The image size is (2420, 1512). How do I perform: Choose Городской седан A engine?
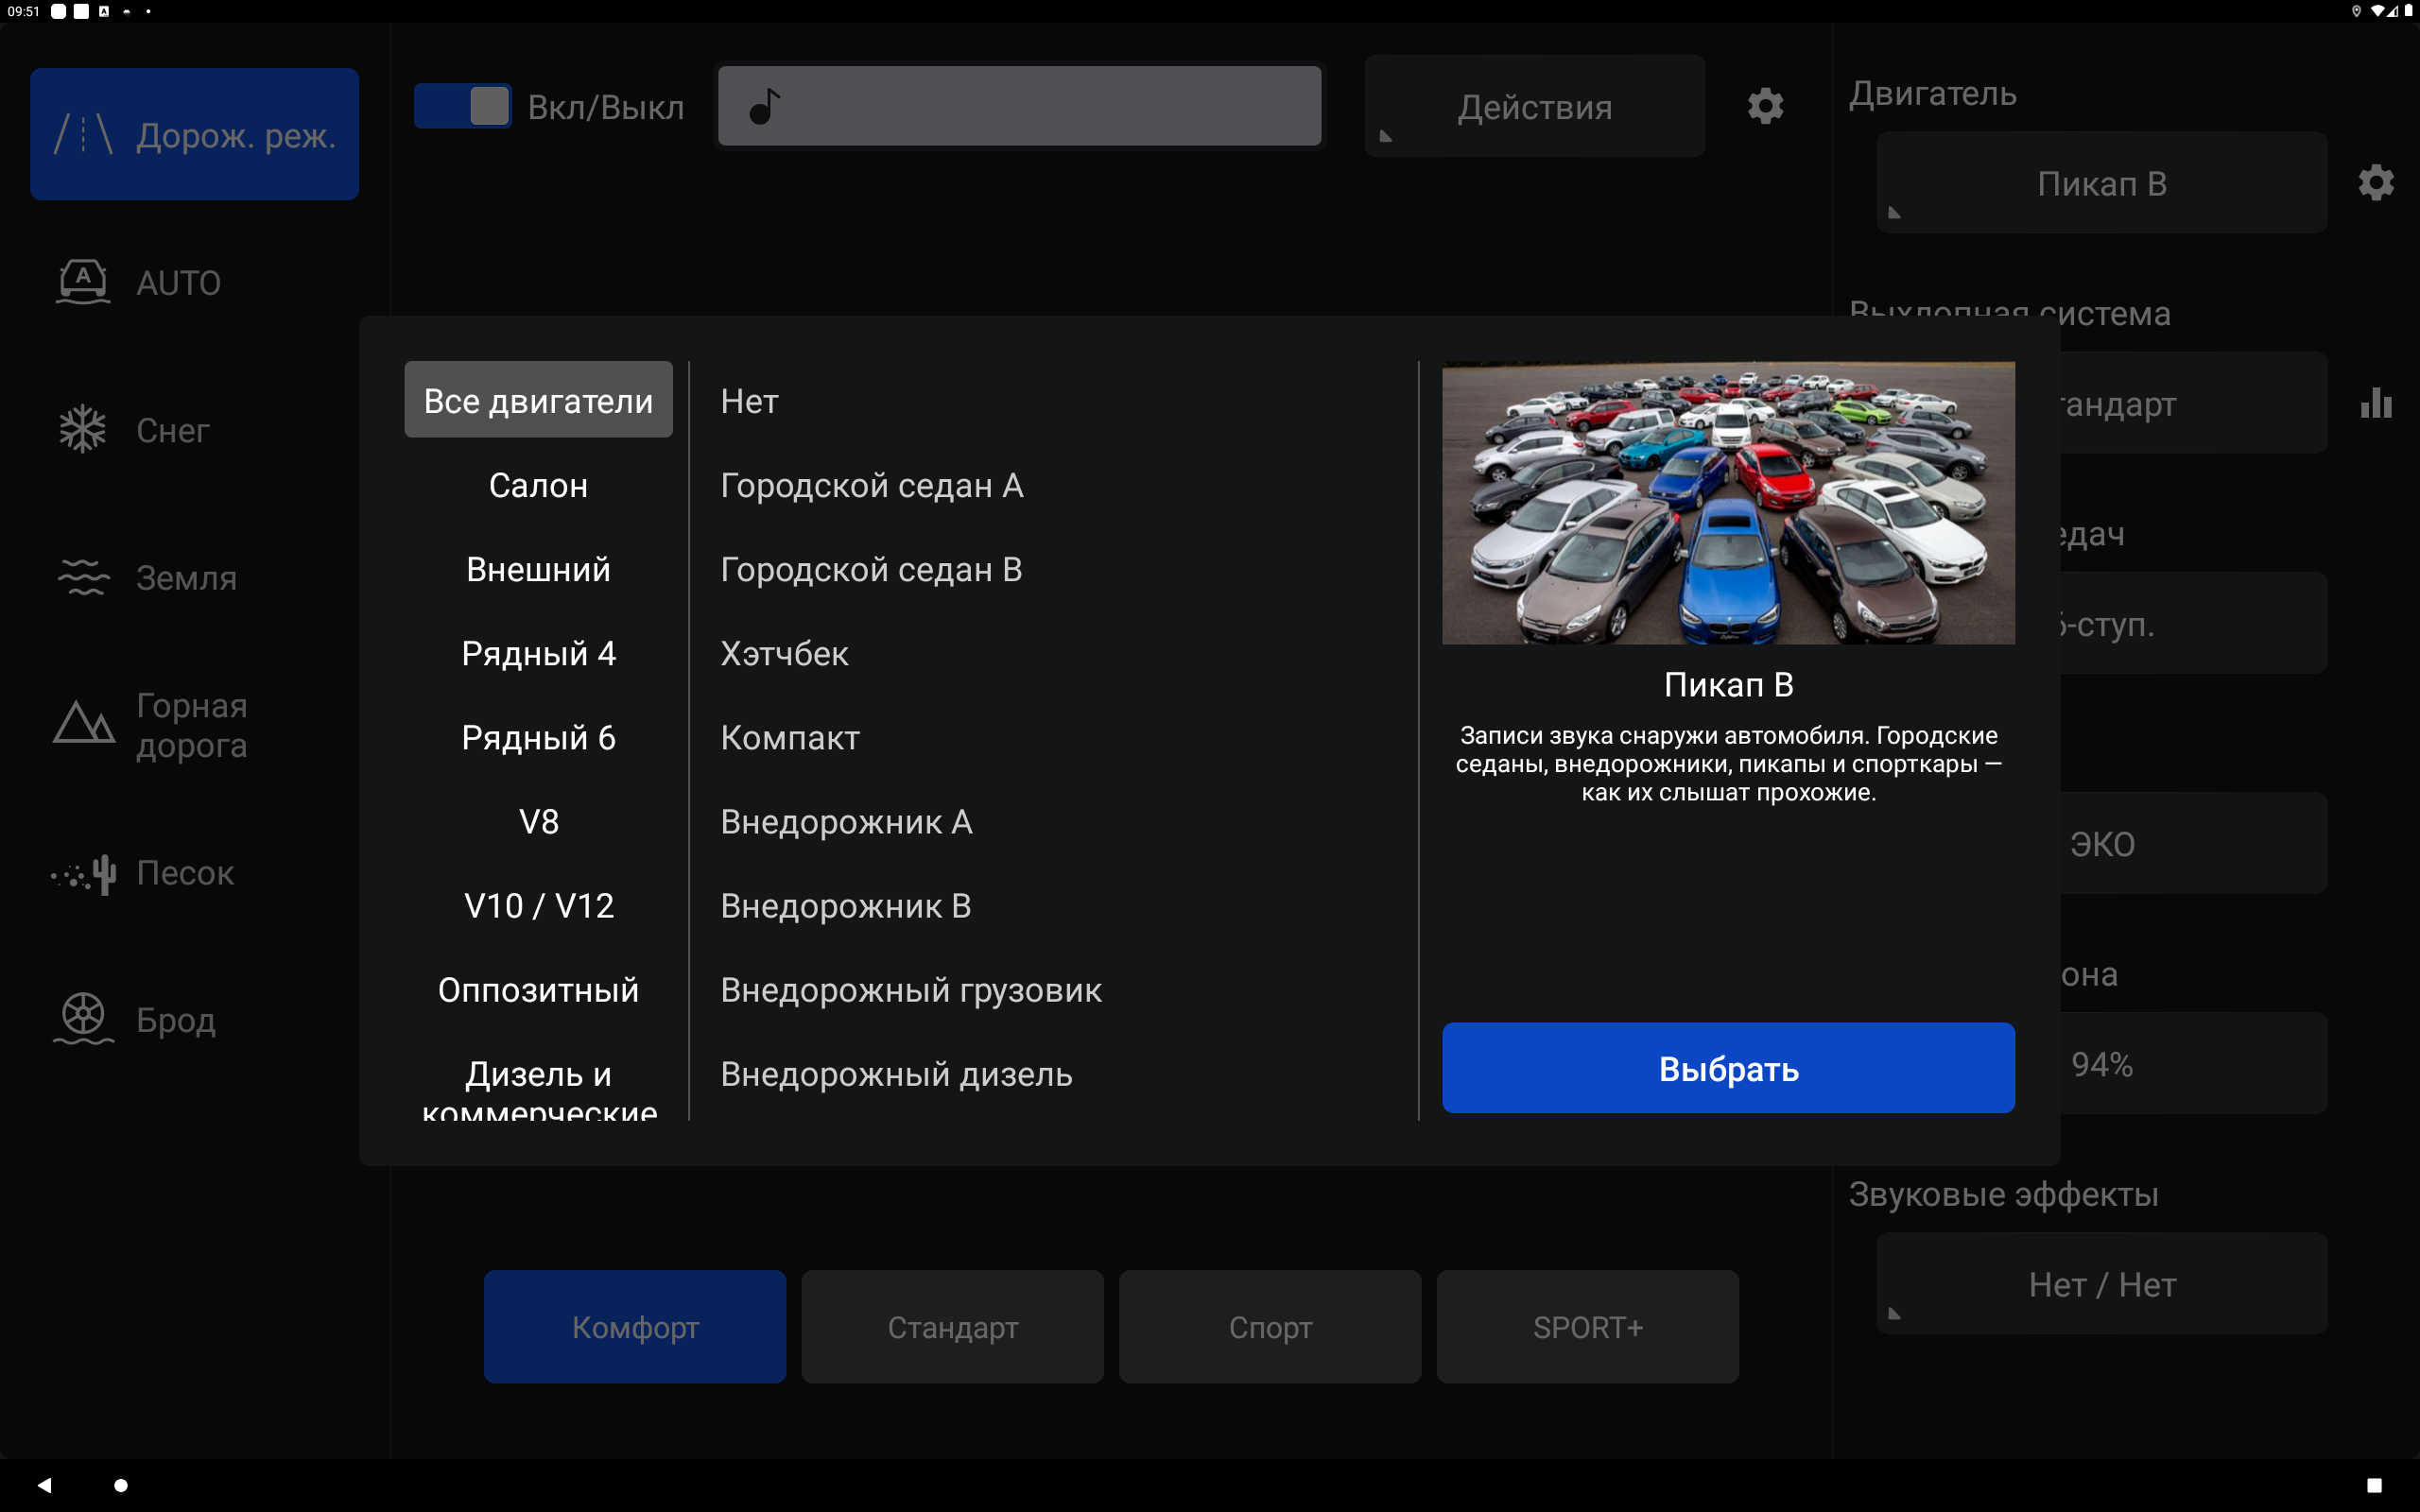click(x=1056, y=485)
